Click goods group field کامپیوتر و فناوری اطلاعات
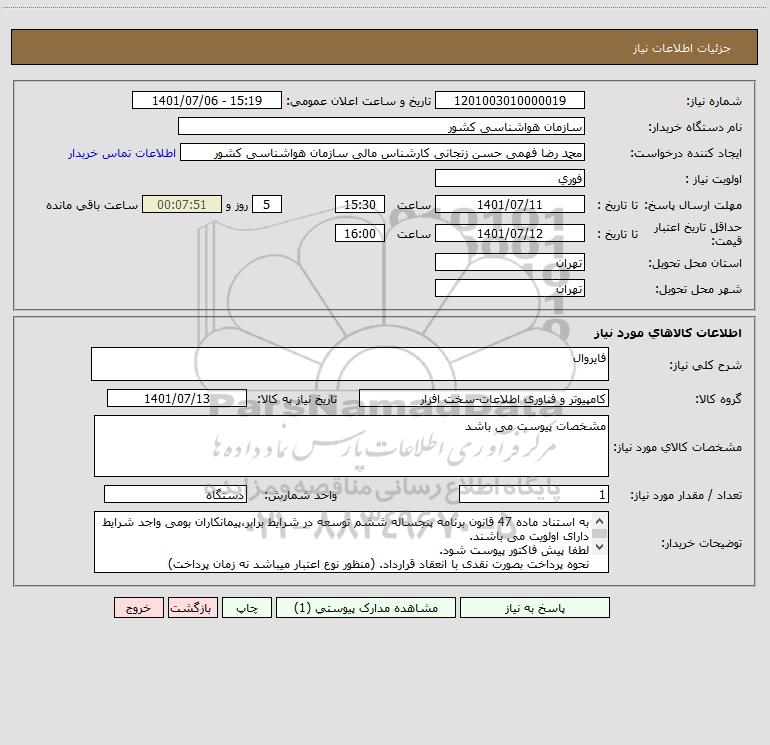This screenshot has width=770, height=745. pyautogui.click(x=484, y=398)
